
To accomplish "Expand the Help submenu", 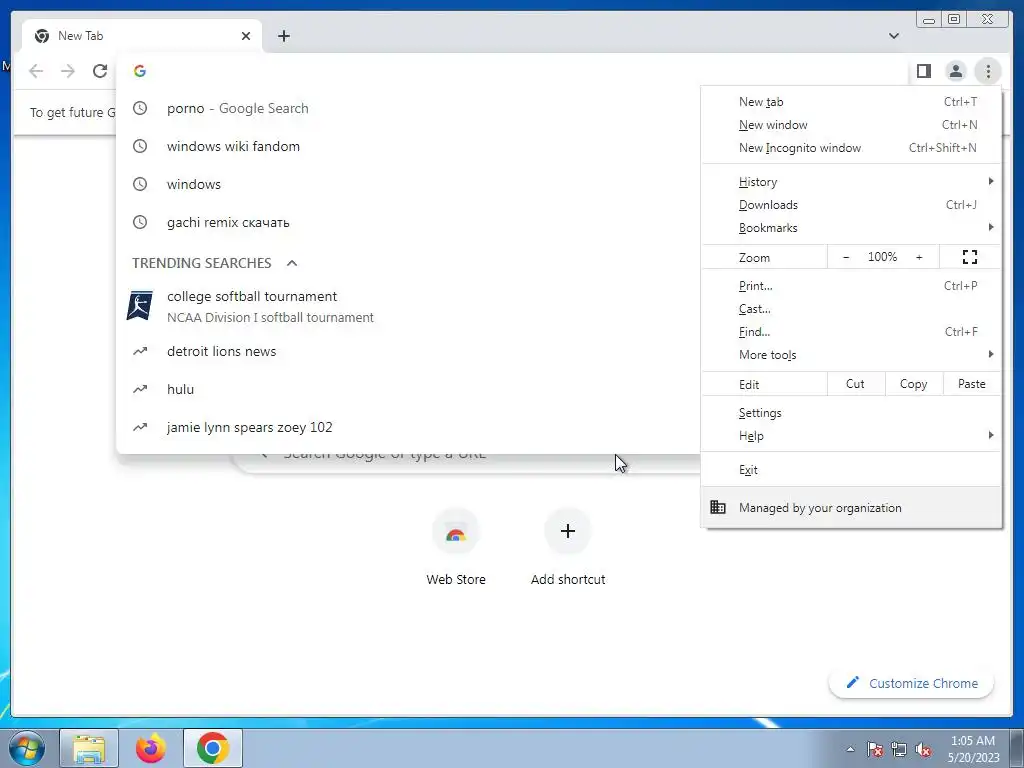I will [x=852, y=436].
